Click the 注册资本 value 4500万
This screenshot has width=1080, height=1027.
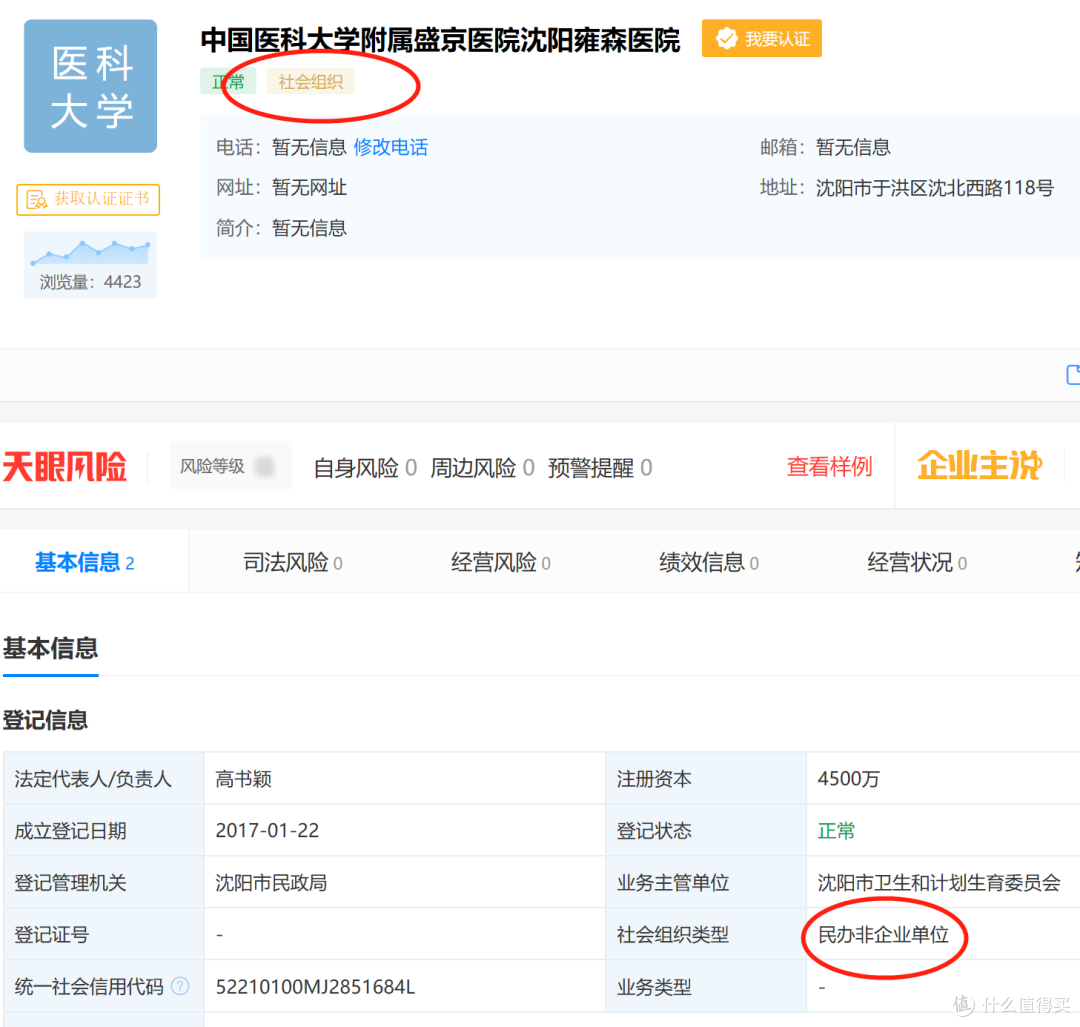coord(849,779)
